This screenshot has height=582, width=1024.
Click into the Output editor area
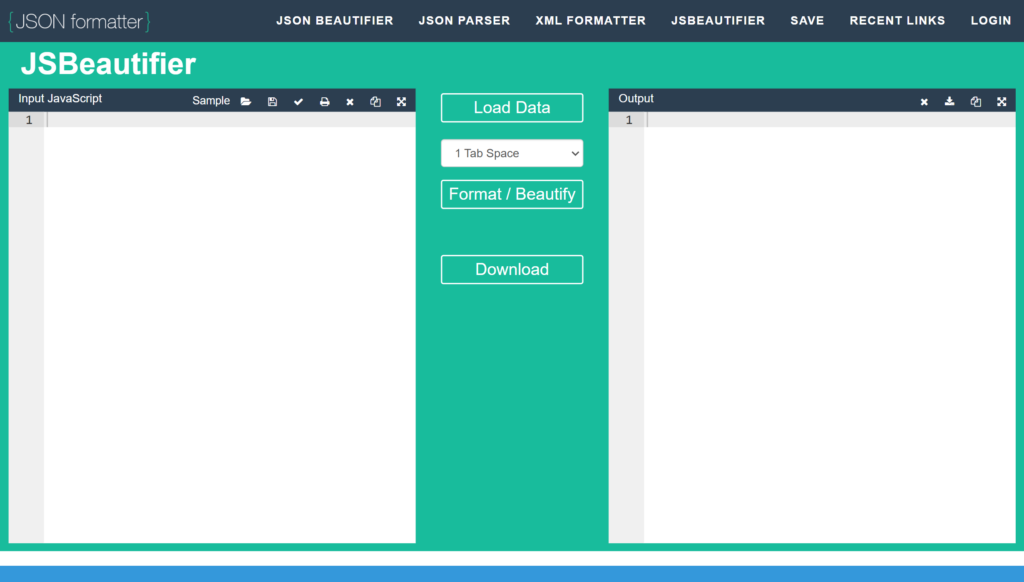829,327
